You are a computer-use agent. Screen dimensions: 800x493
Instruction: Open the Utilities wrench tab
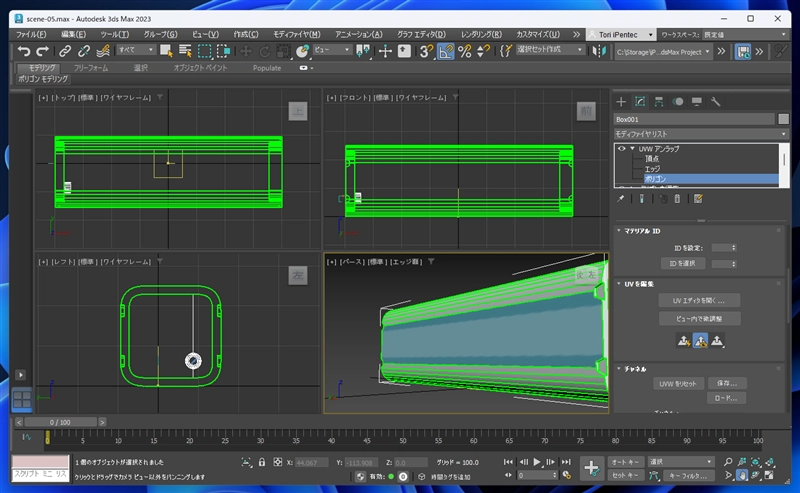[x=717, y=101]
